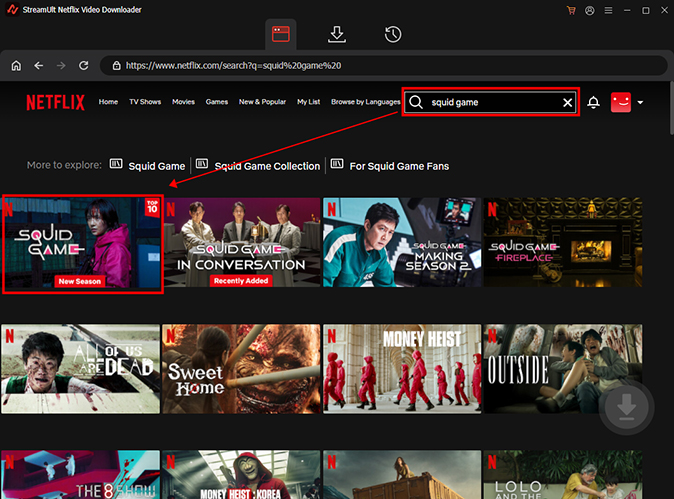This screenshot has height=499, width=674.
Task: Switch to the browser tab icon
Action: tap(281, 34)
